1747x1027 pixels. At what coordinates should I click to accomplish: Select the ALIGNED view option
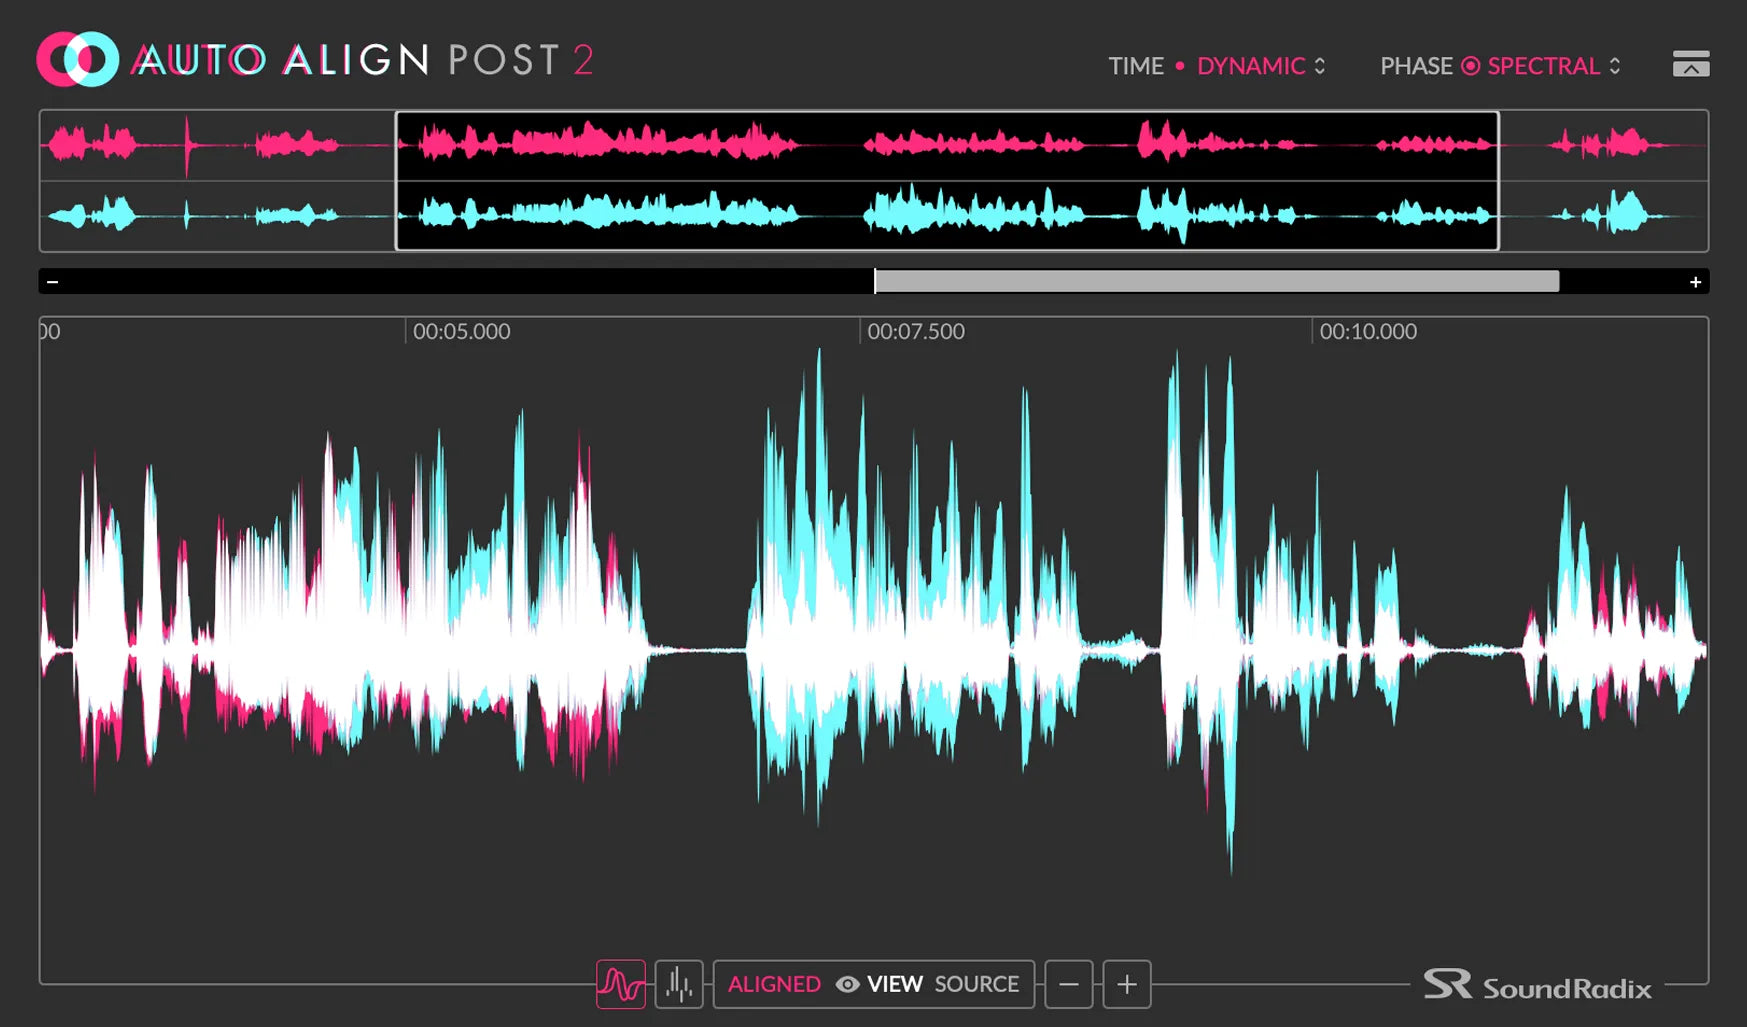[774, 984]
